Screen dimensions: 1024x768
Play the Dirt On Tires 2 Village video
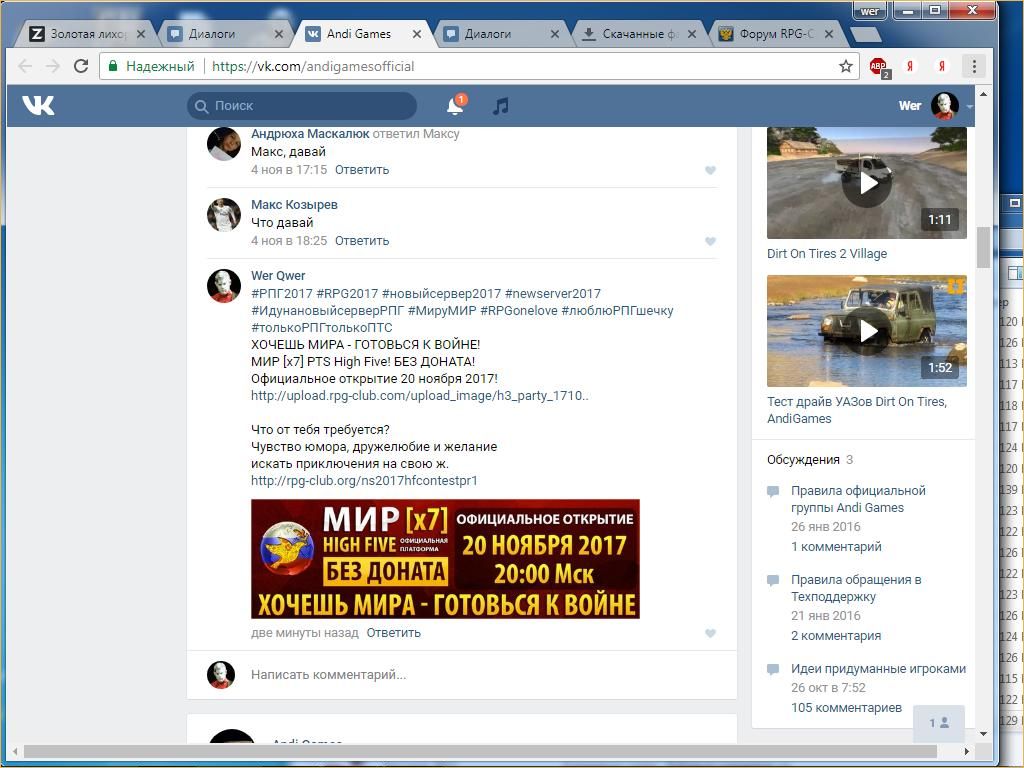click(867, 184)
